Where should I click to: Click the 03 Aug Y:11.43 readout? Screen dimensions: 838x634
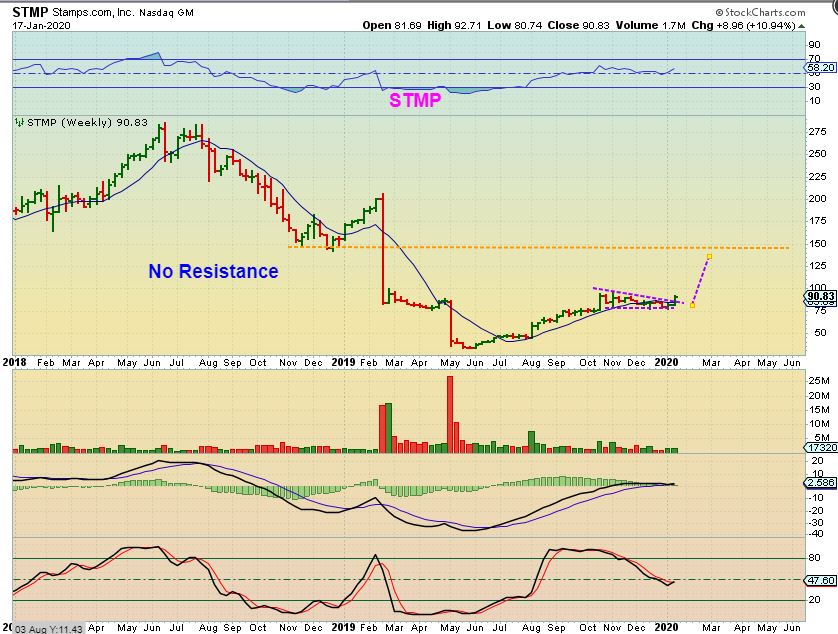tap(49, 629)
